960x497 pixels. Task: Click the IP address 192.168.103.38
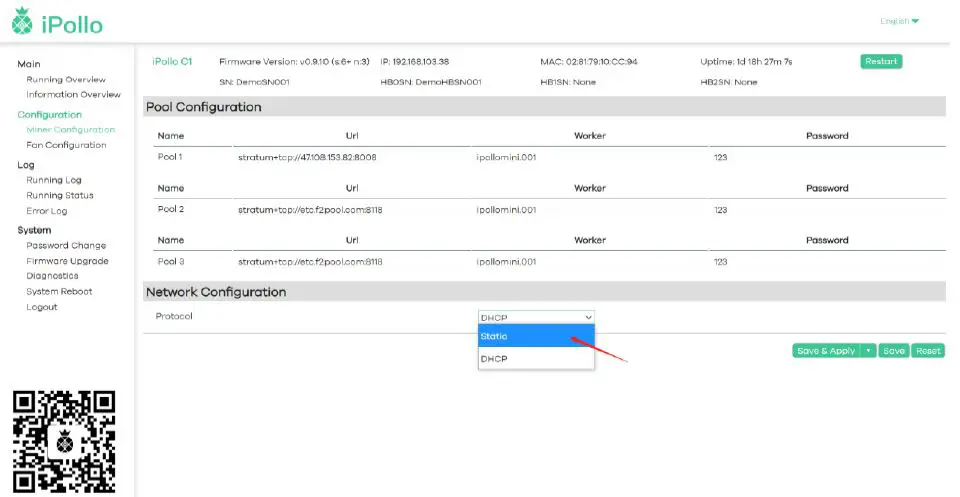point(414,62)
